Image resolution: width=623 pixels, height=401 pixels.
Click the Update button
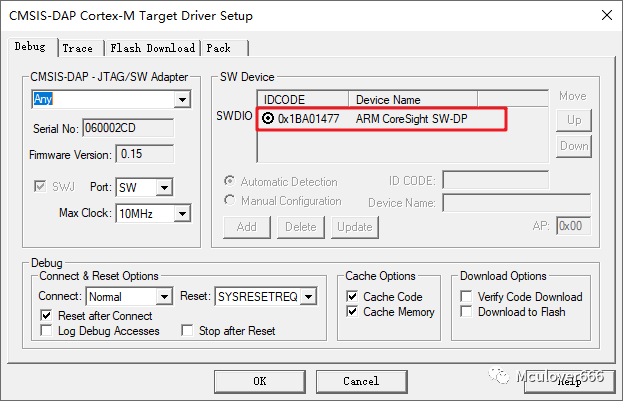pyautogui.click(x=355, y=227)
